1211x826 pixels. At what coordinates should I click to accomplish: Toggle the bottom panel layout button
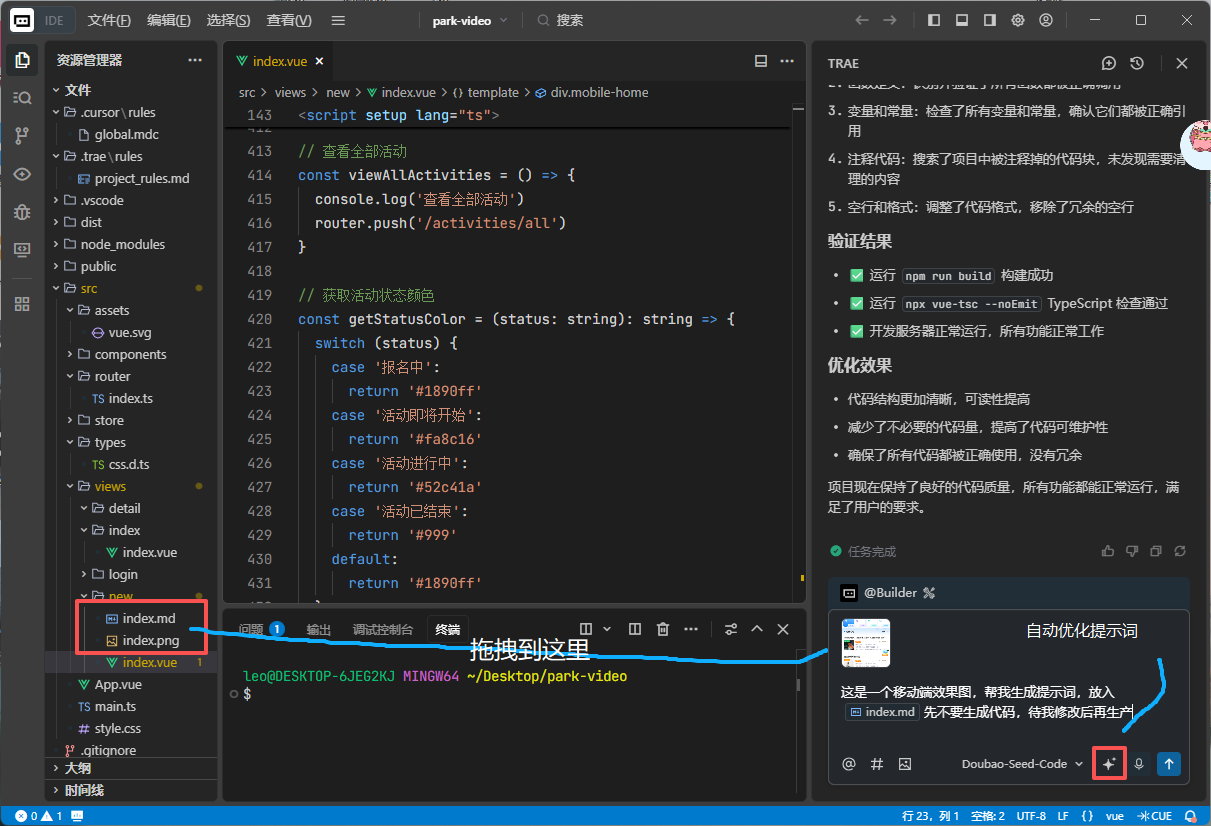pyautogui.click(x=962, y=20)
